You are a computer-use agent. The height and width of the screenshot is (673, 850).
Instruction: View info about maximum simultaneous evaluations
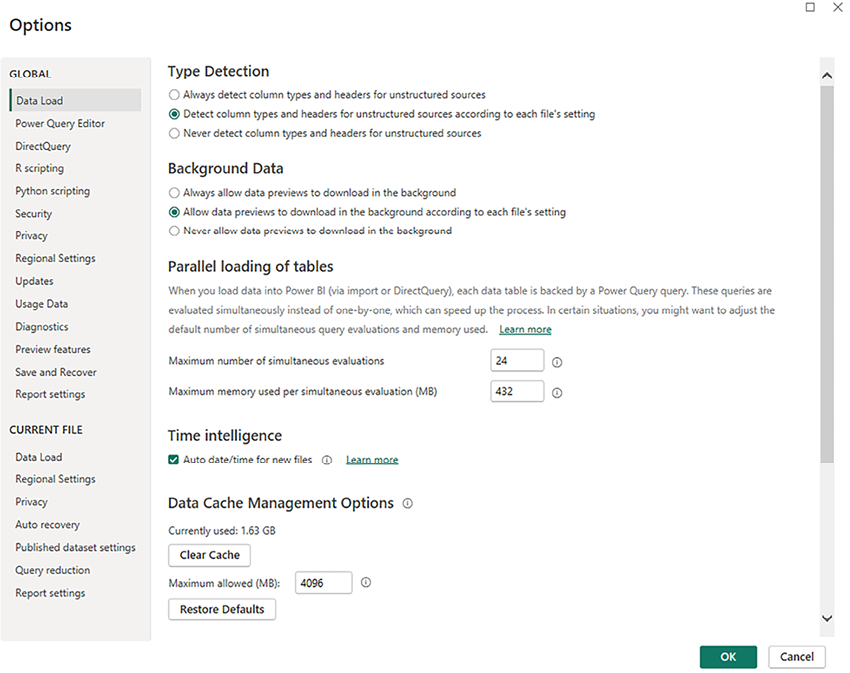pyautogui.click(x=557, y=362)
